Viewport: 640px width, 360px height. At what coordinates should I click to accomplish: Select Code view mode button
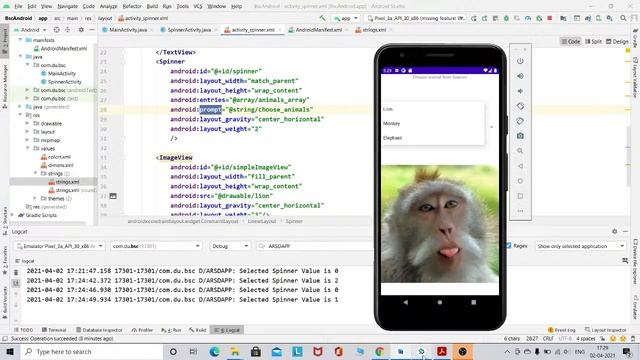click(x=570, y=41)
